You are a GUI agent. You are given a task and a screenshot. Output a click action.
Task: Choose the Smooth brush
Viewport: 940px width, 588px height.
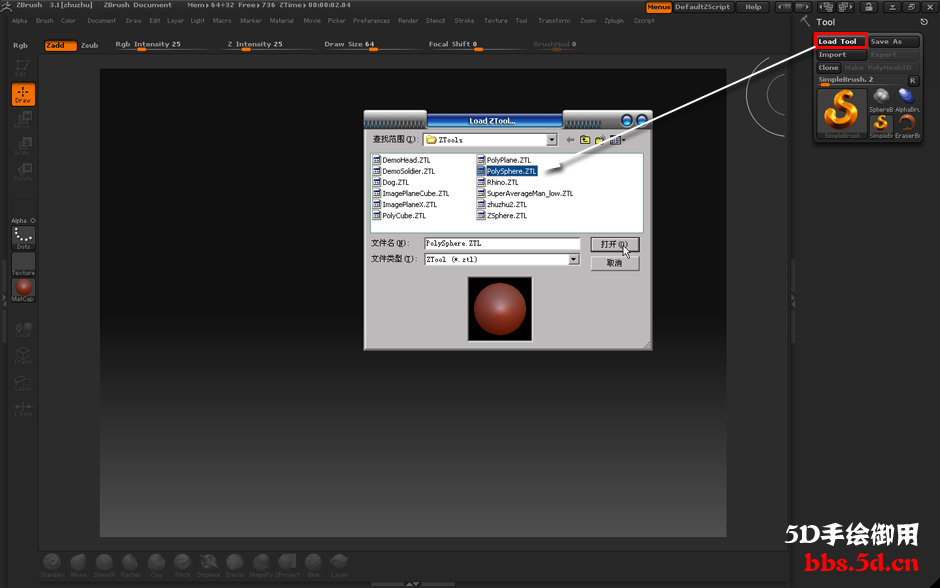coord(104,565)
